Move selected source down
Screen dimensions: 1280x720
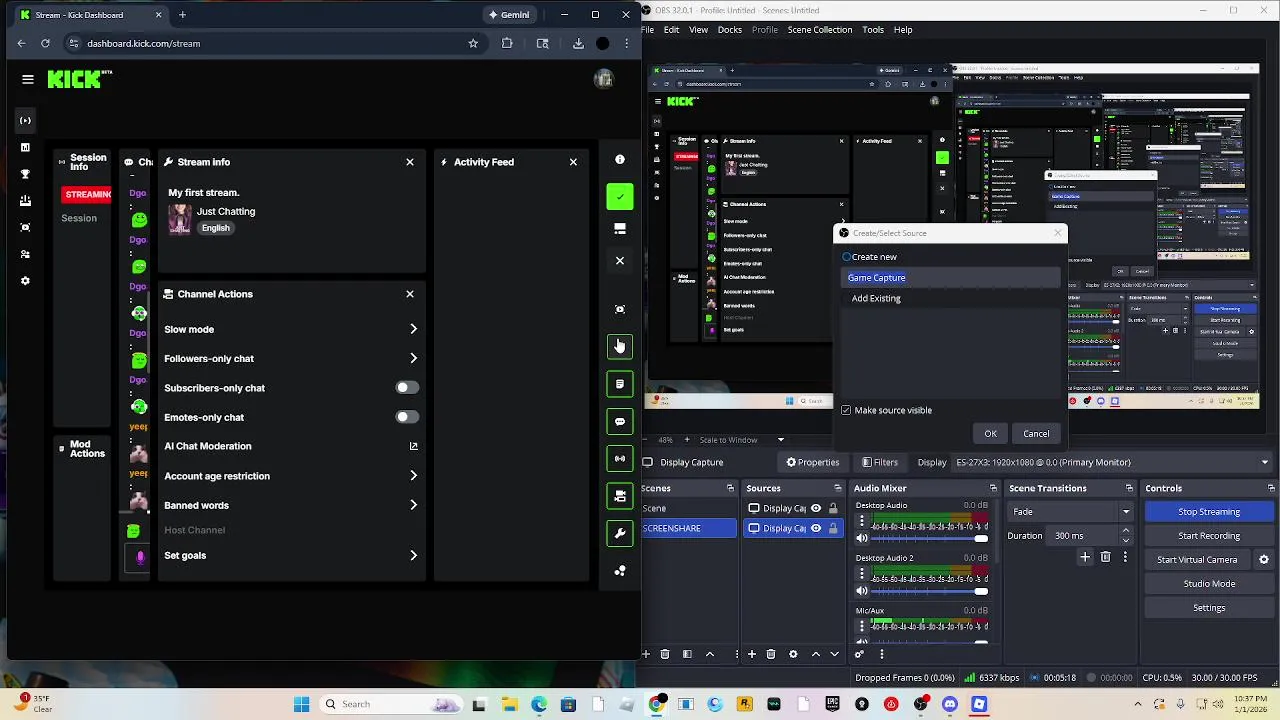pyautogui.click(x=835, y=654)
